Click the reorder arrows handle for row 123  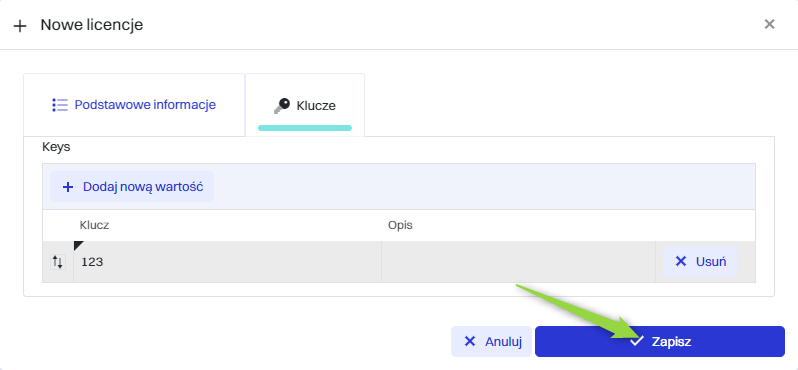58,262
